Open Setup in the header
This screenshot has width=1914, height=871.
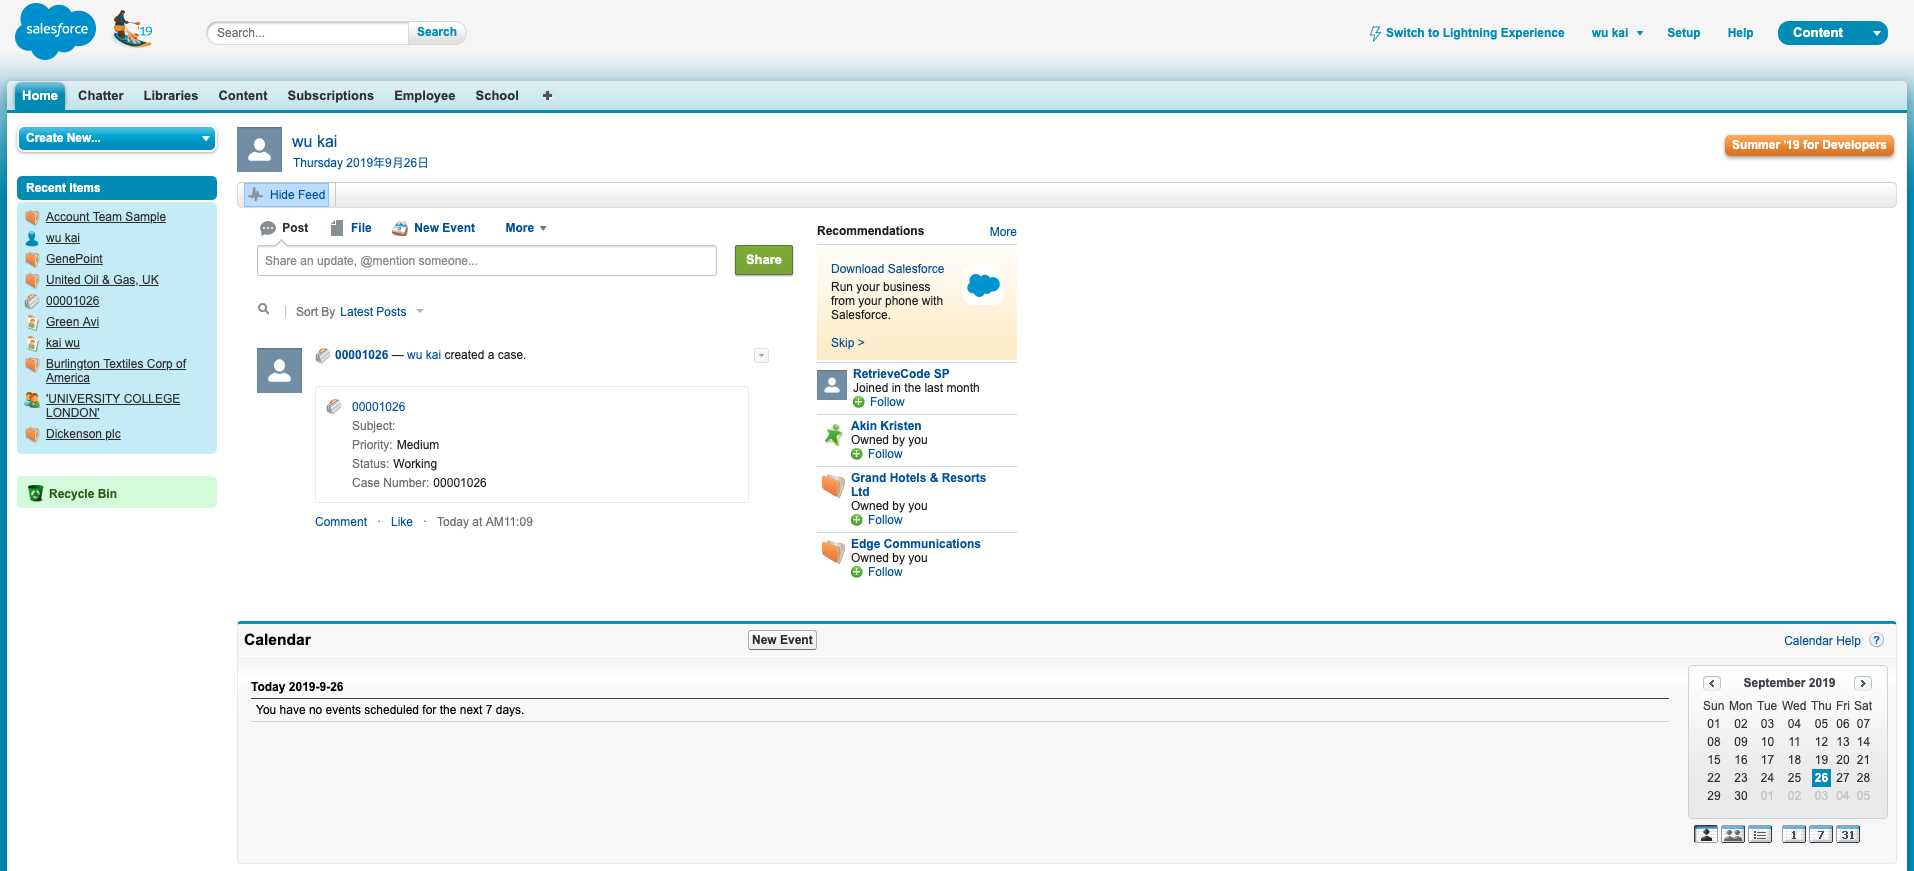tap(1683, 33)
